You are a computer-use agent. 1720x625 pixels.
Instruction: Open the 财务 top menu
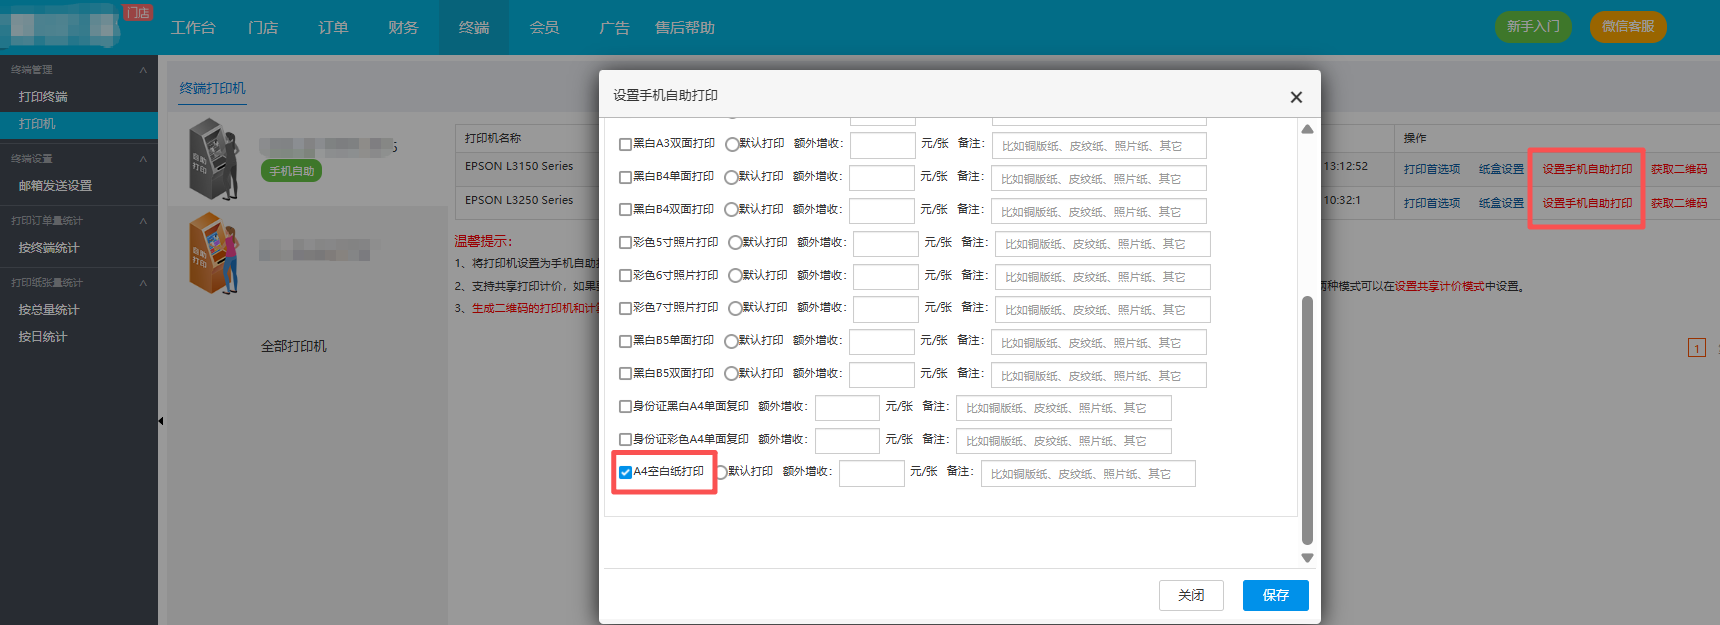pyautogui.click(x=403, y=28)
